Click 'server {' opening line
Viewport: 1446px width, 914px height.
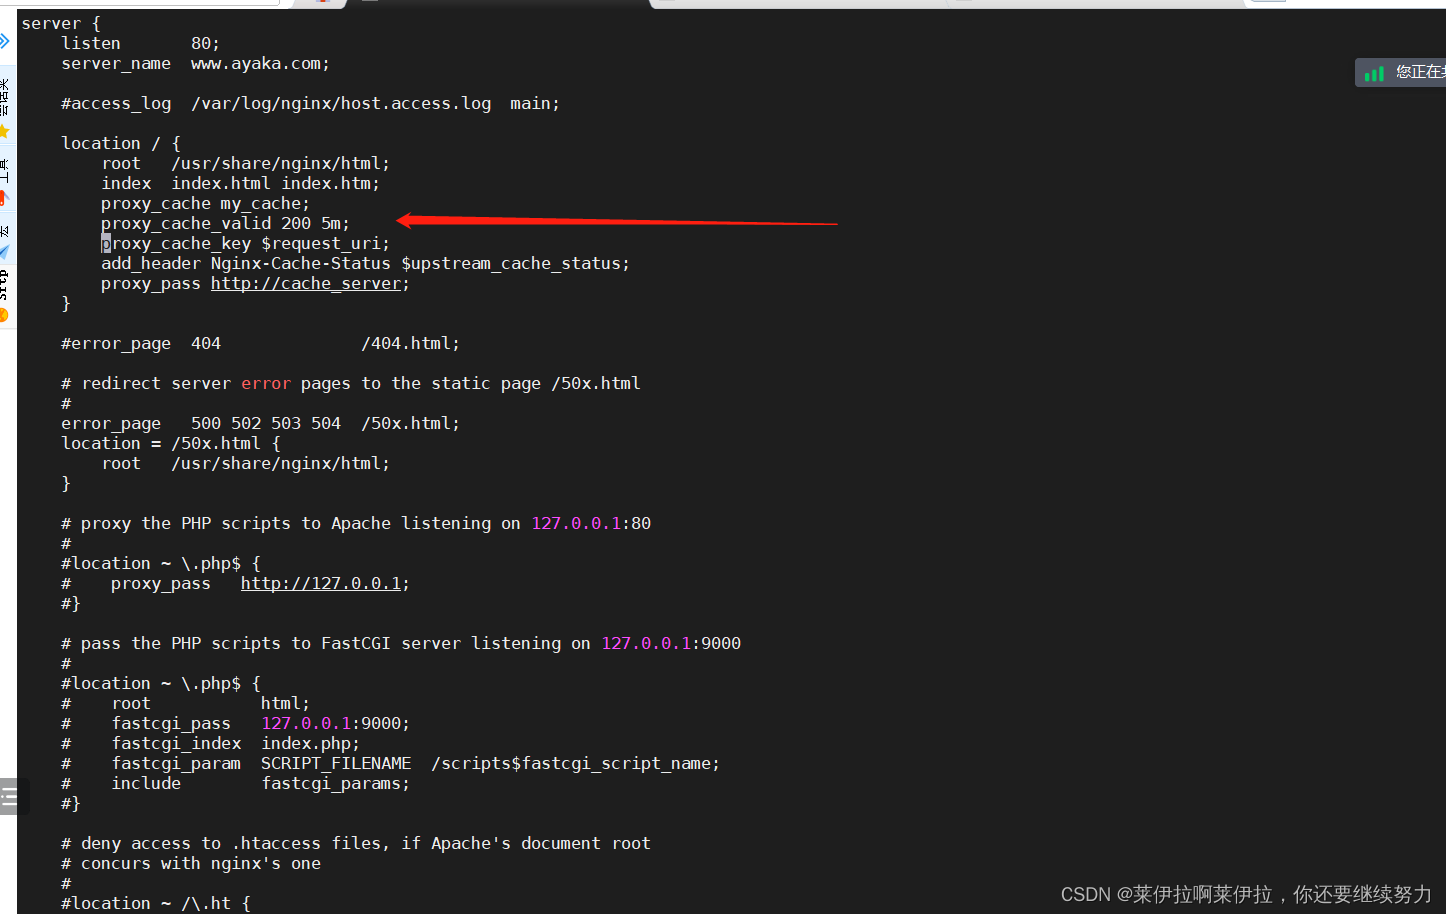point(61,24)
